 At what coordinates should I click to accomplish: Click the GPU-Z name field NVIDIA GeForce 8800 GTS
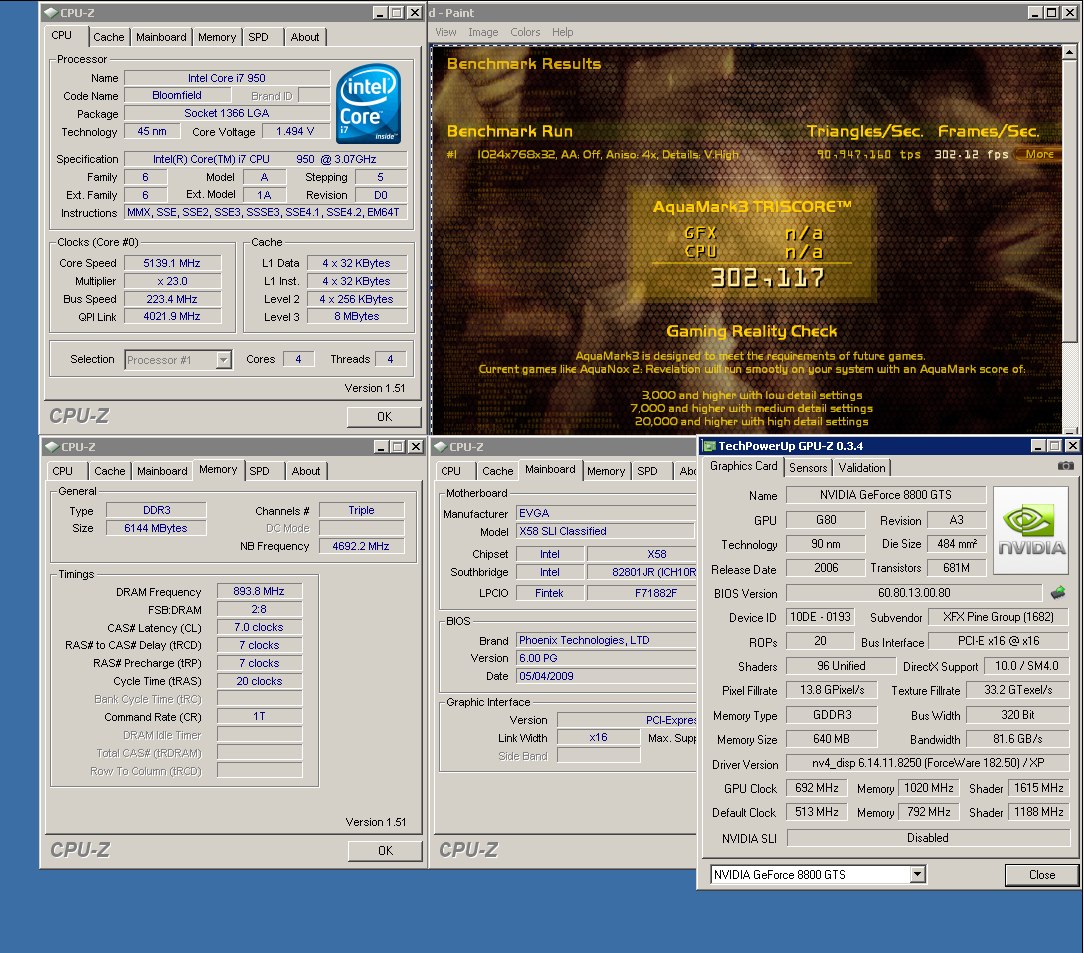886,495
